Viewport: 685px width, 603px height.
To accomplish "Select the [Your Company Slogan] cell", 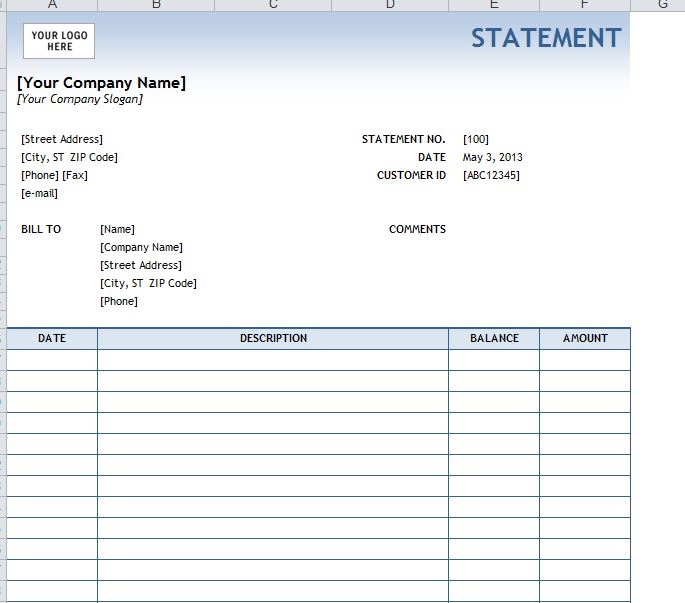I will click(x=80, y=99).
